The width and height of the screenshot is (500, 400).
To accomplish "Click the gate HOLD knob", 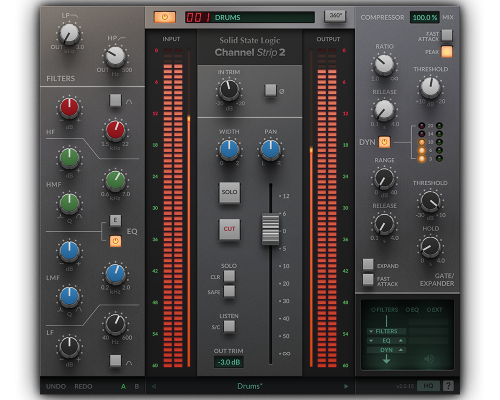I will (430, 247).
